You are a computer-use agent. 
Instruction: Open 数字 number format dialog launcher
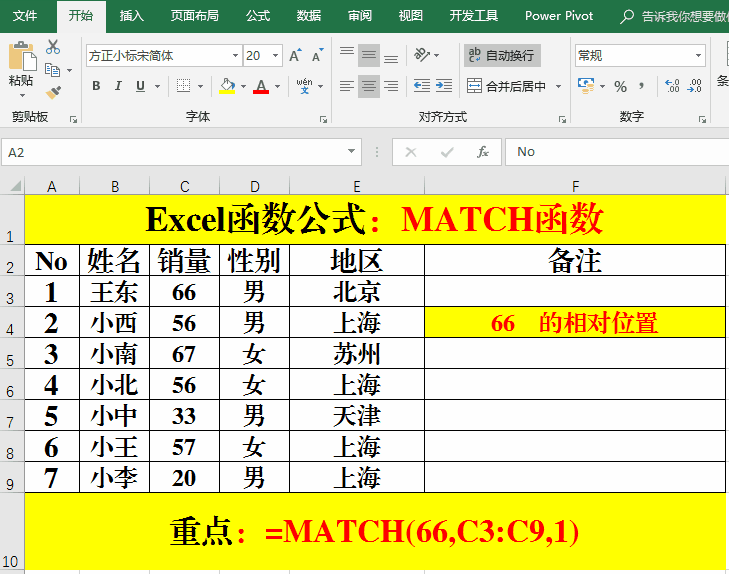pyautogui.click(x=702, y=120)
